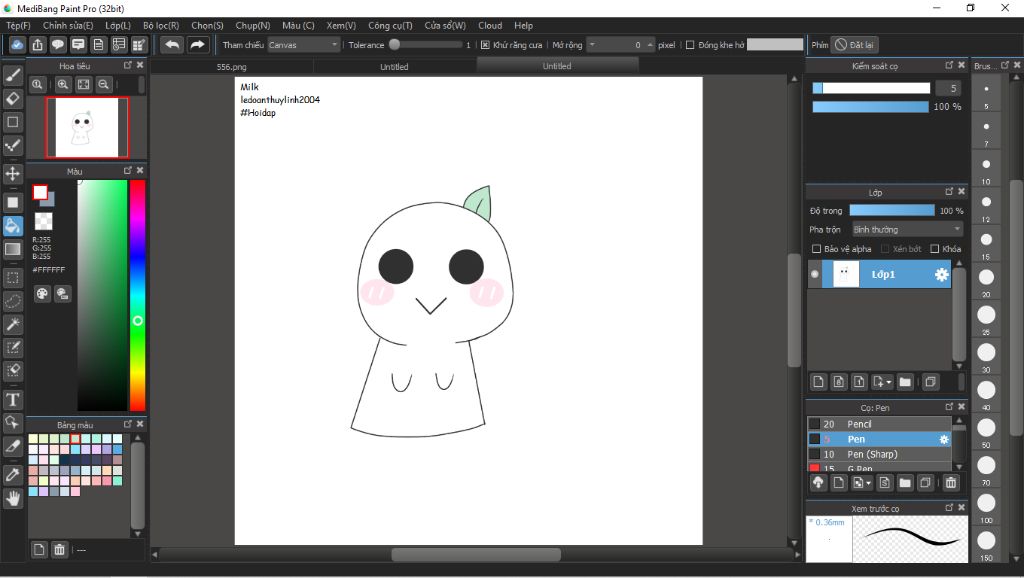
Task: Add a folder in the layer panel
Action: coord(904,381)
